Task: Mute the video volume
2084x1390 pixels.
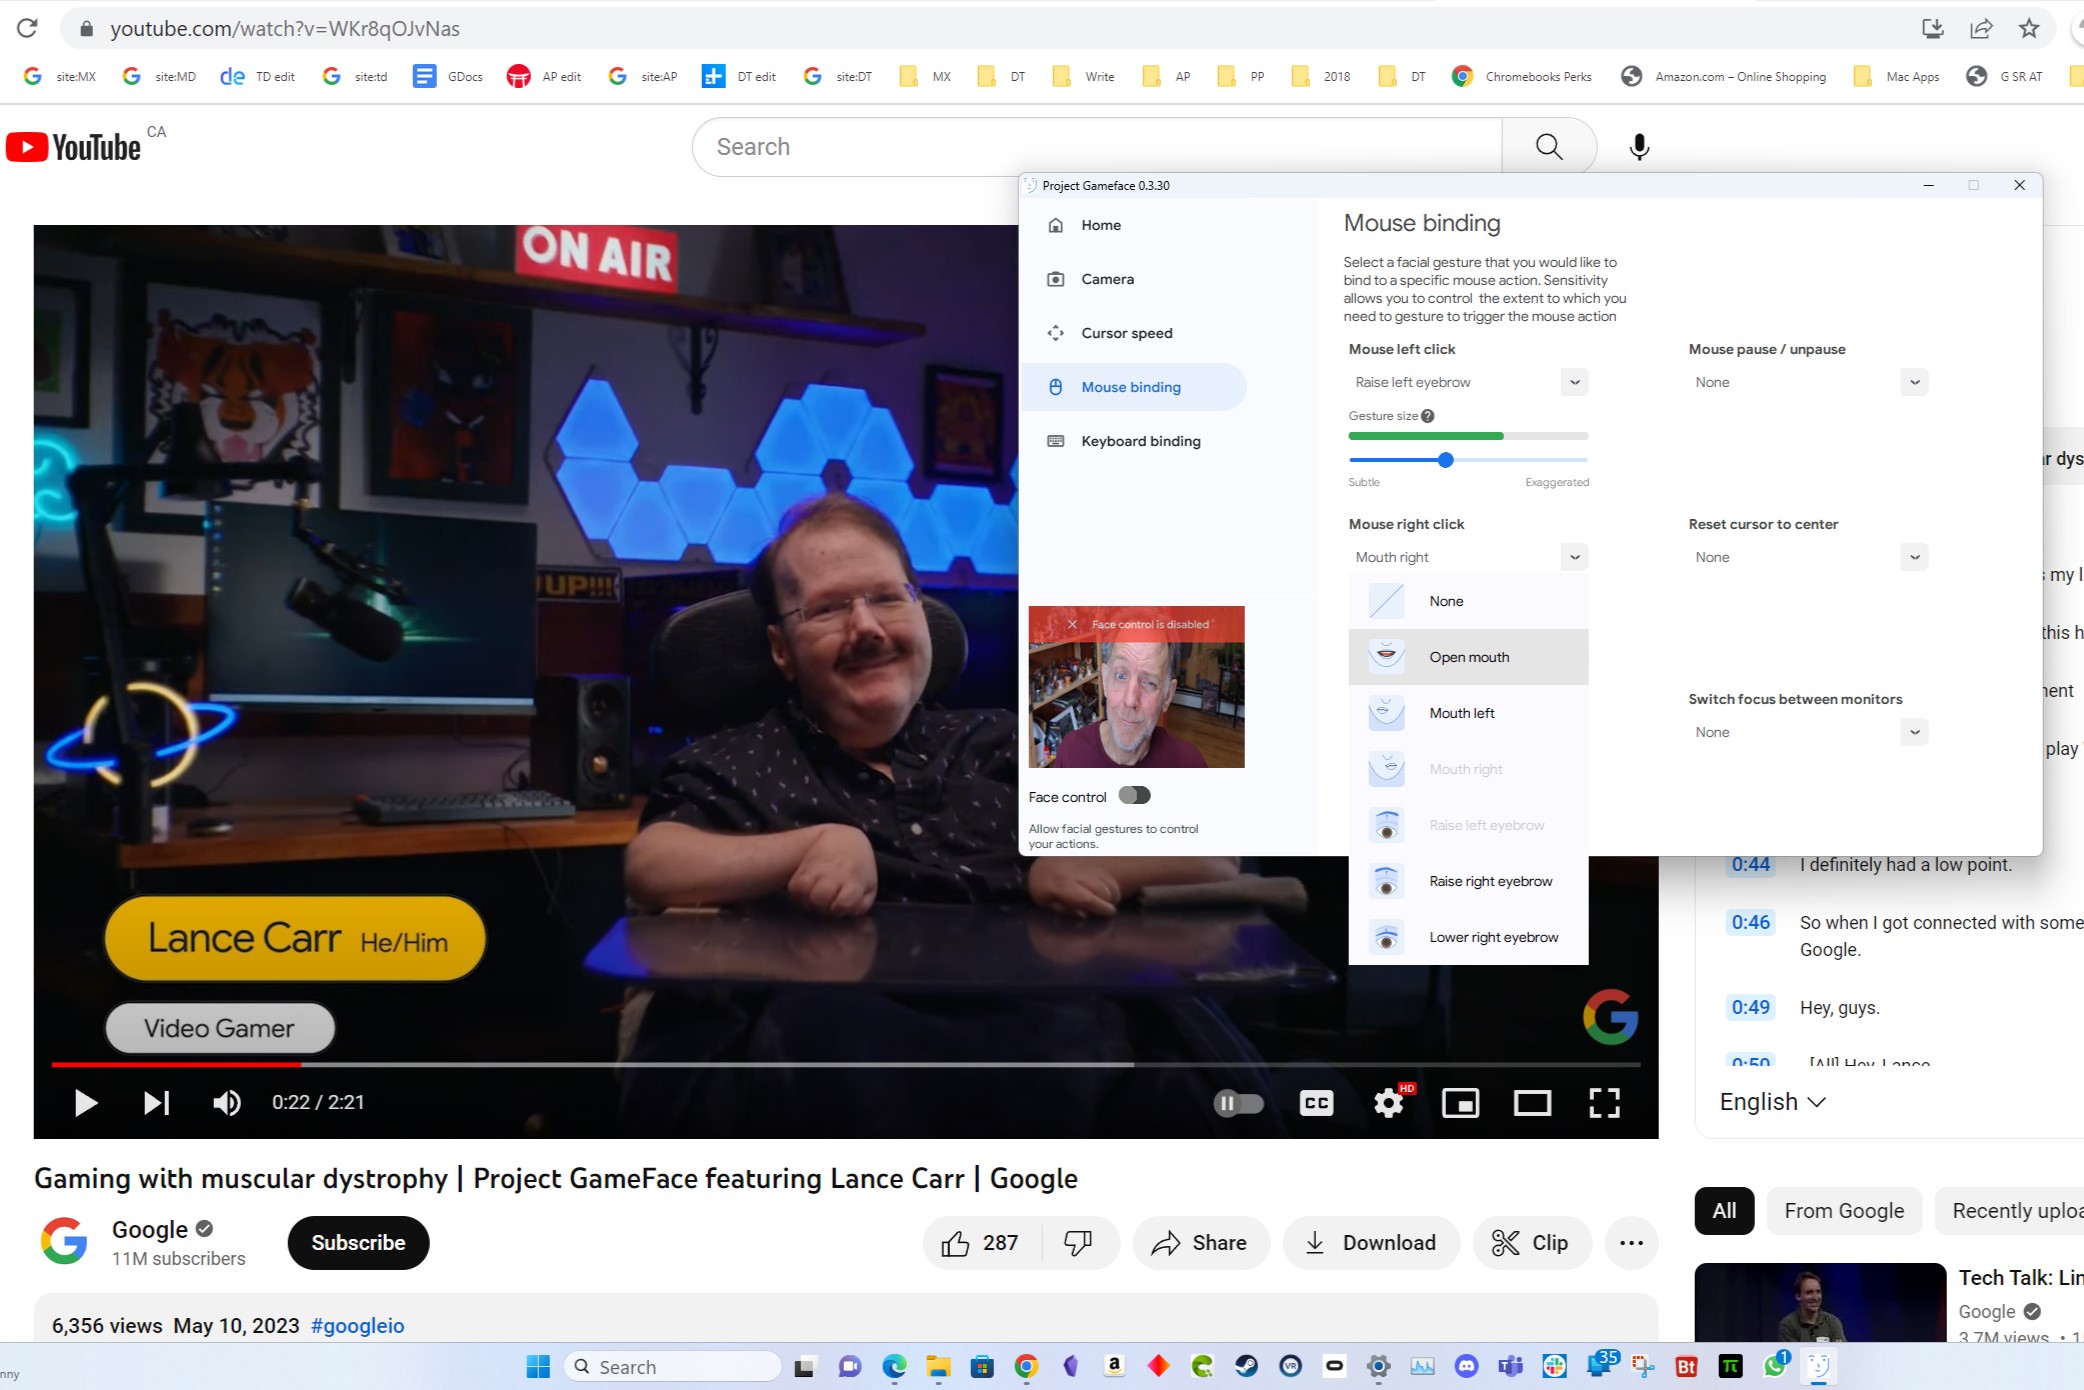Action: [x=227, y=1102]
